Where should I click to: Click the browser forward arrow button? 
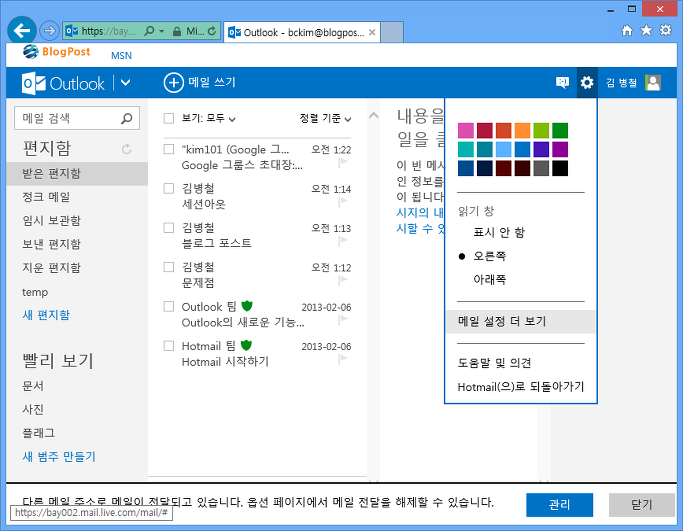pos(49,30)
